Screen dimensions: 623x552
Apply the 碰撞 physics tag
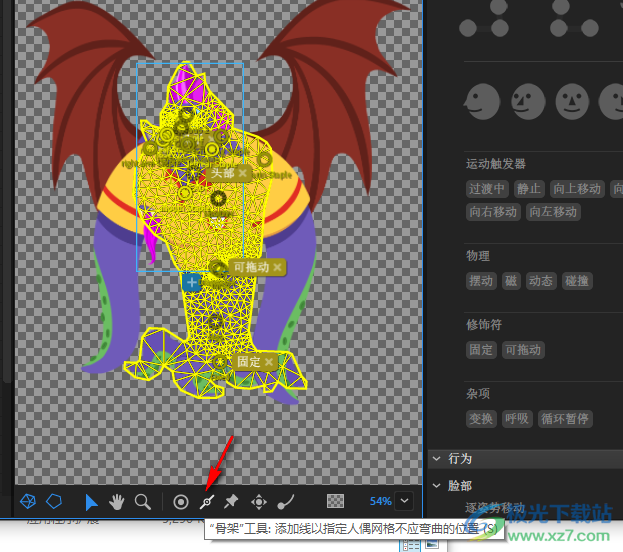577,281
